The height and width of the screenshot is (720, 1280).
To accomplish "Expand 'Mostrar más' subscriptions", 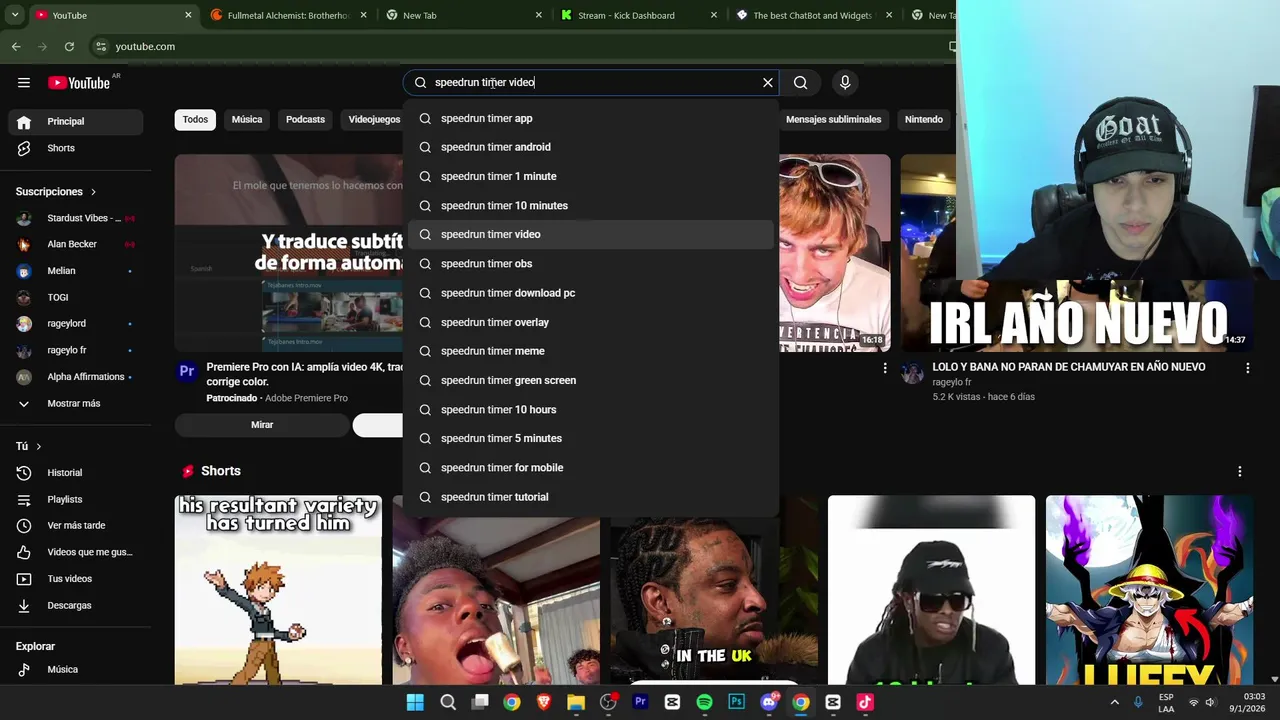I will pyautogui.click(x=76, y=403).
